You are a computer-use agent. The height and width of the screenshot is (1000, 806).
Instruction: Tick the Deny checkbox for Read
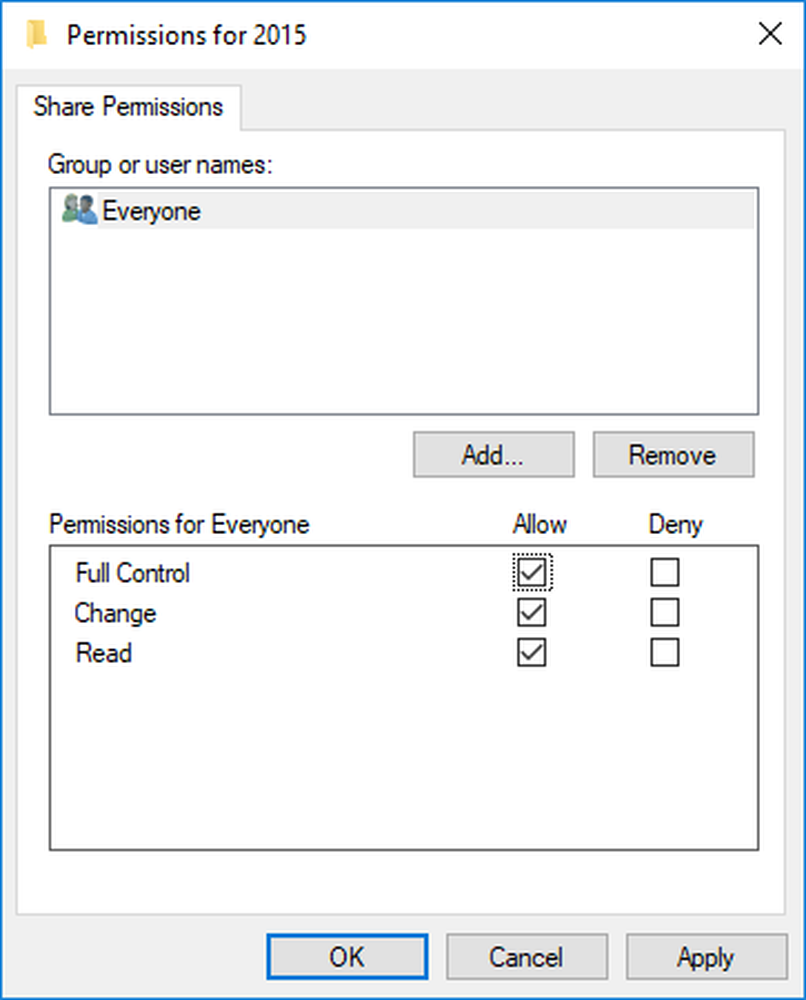[x=664, y=653]
